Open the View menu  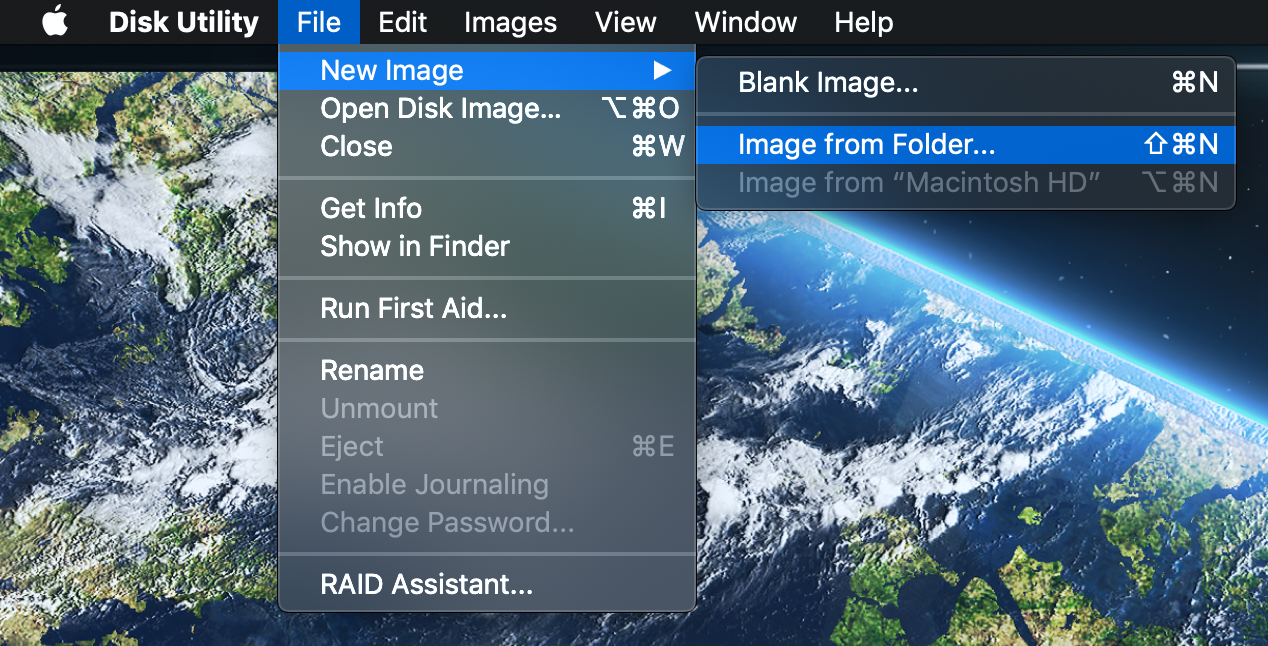click(x=625, y=22)
